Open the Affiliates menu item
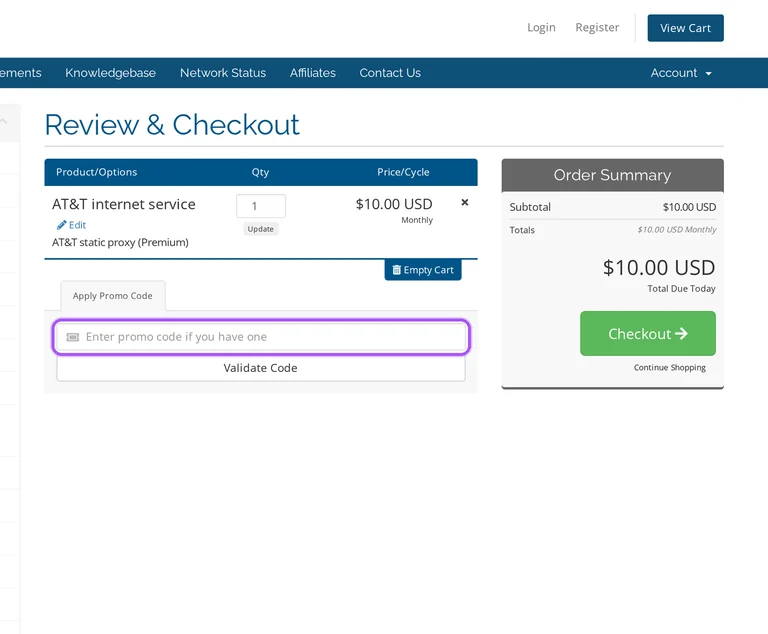This screenshot has height=634, width=768. (x=312, y=73)
